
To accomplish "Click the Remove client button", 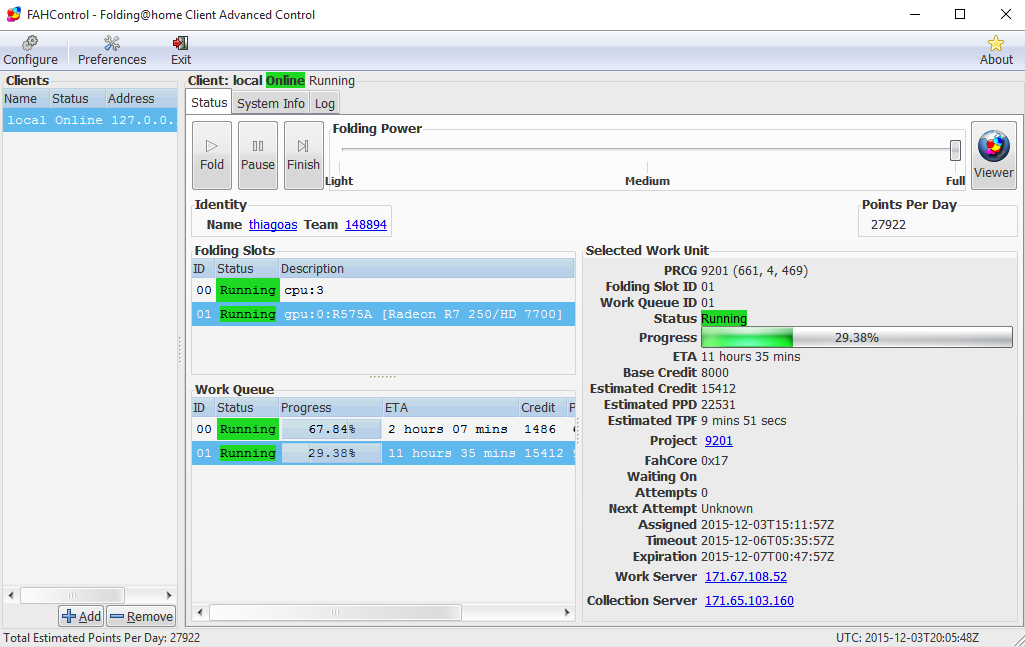I will coord(141,616).
